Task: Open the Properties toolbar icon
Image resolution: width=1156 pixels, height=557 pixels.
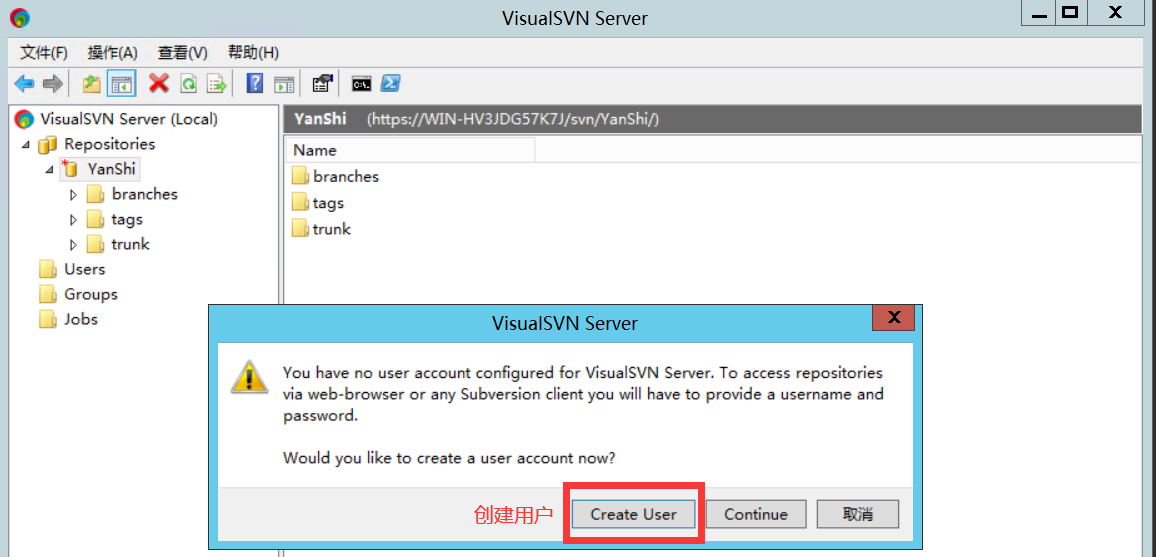Action: tap(322, 83)
